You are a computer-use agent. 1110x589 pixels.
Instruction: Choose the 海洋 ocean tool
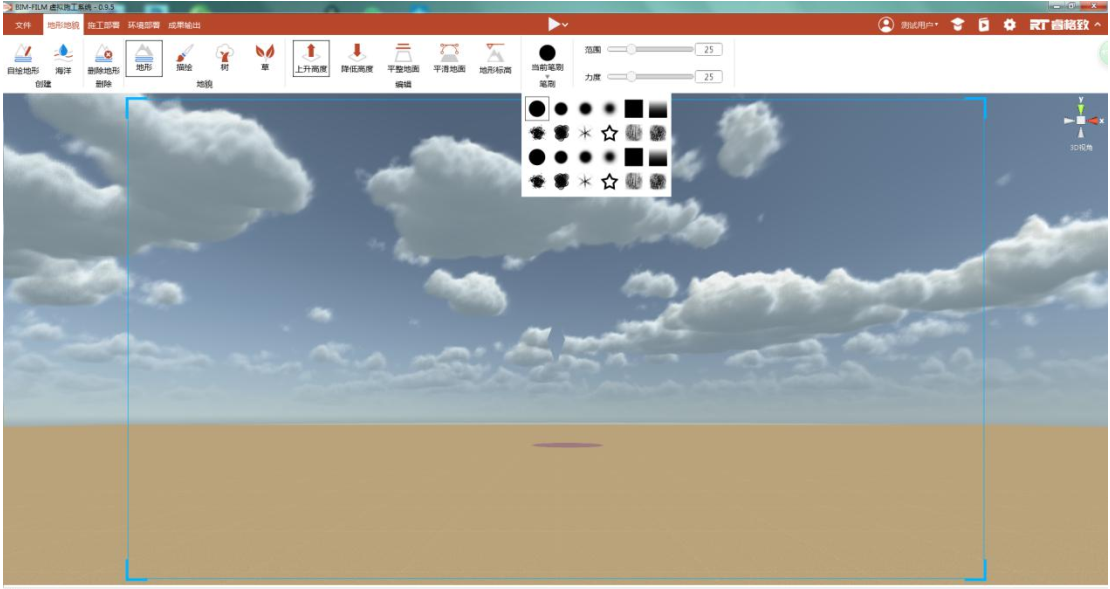pos(63,58)
